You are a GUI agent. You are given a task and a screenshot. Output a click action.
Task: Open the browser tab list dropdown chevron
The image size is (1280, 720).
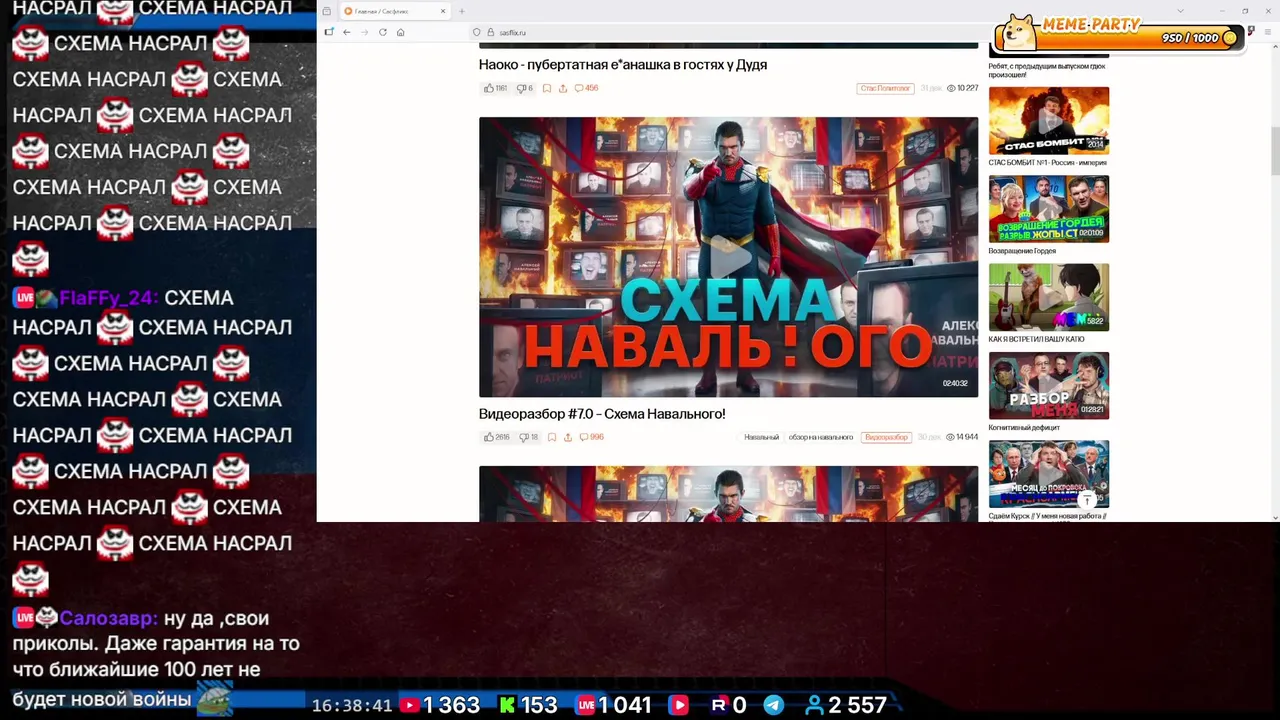coord(1180,11)
